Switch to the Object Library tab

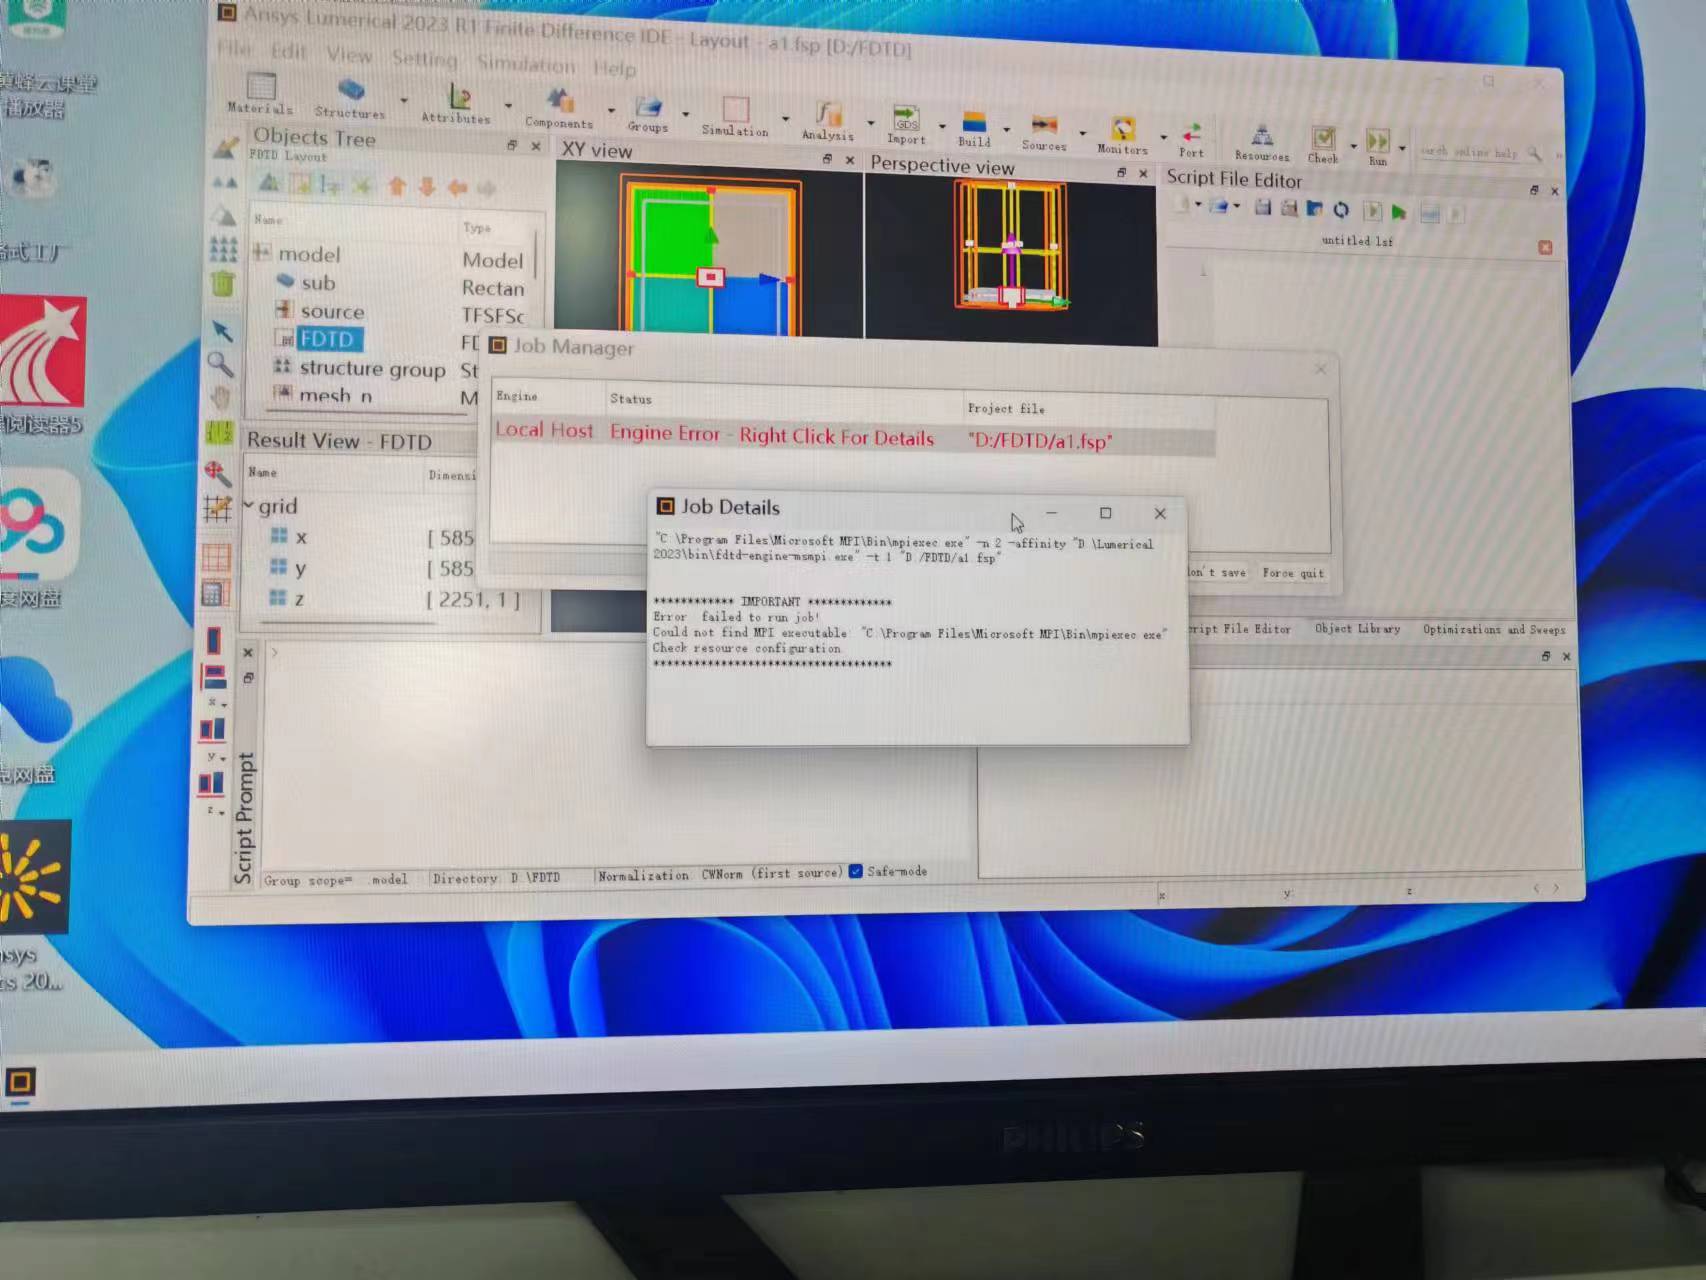point(1357,628)
